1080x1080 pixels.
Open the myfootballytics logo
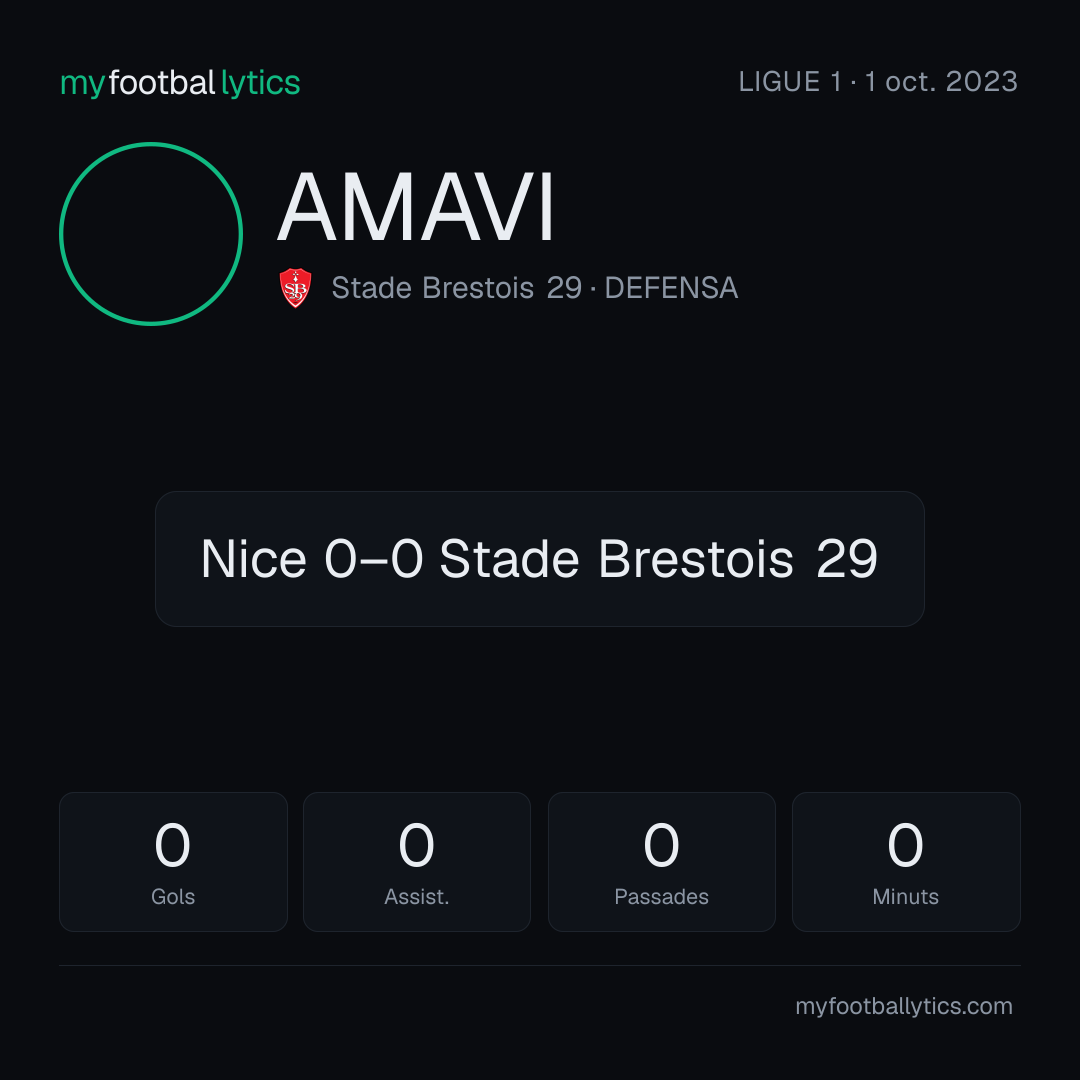[x=180, y=83]
